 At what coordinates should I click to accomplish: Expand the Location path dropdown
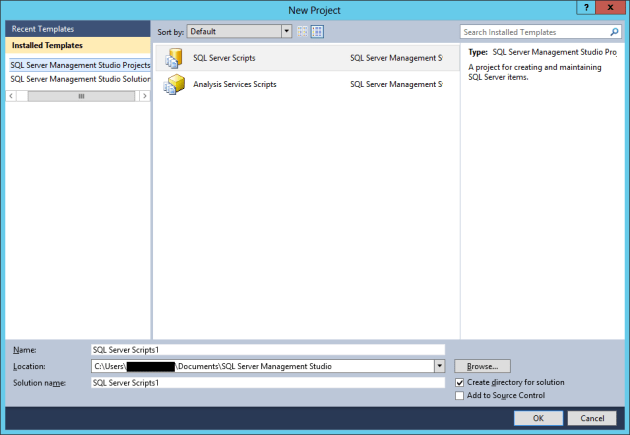439,366
